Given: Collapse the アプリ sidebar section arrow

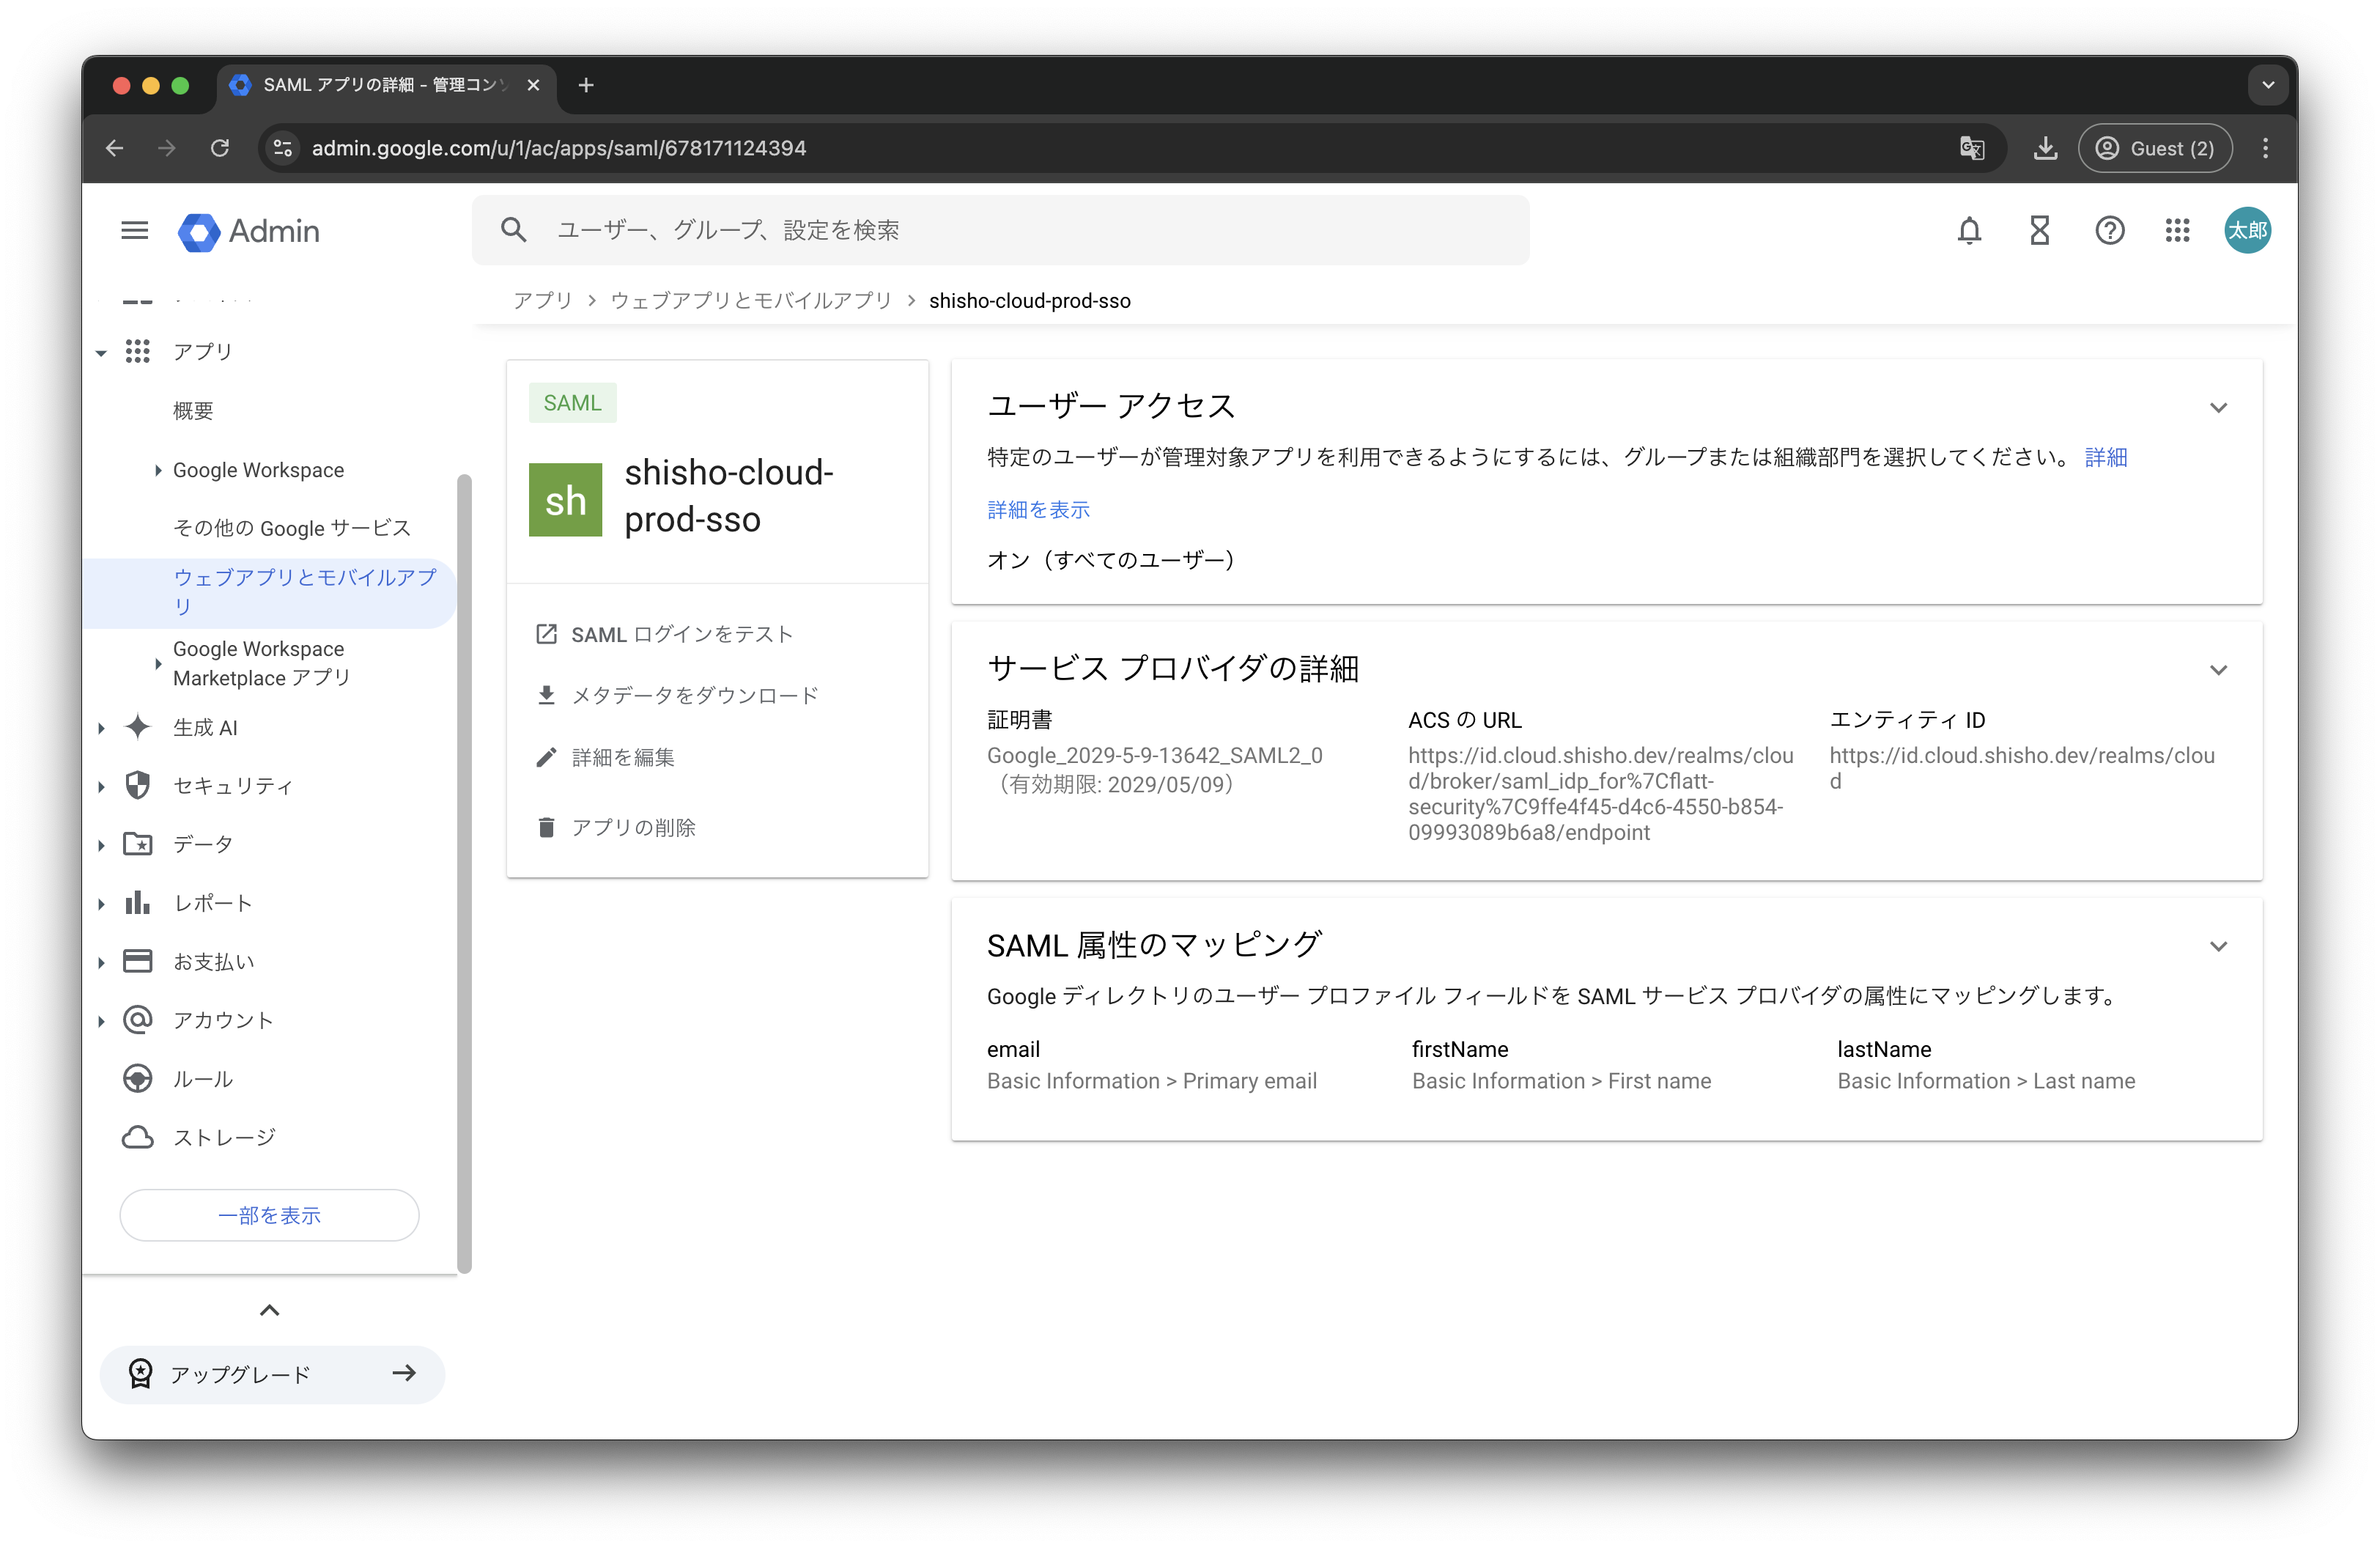Looking at the screenshot, I should (101, 352).
